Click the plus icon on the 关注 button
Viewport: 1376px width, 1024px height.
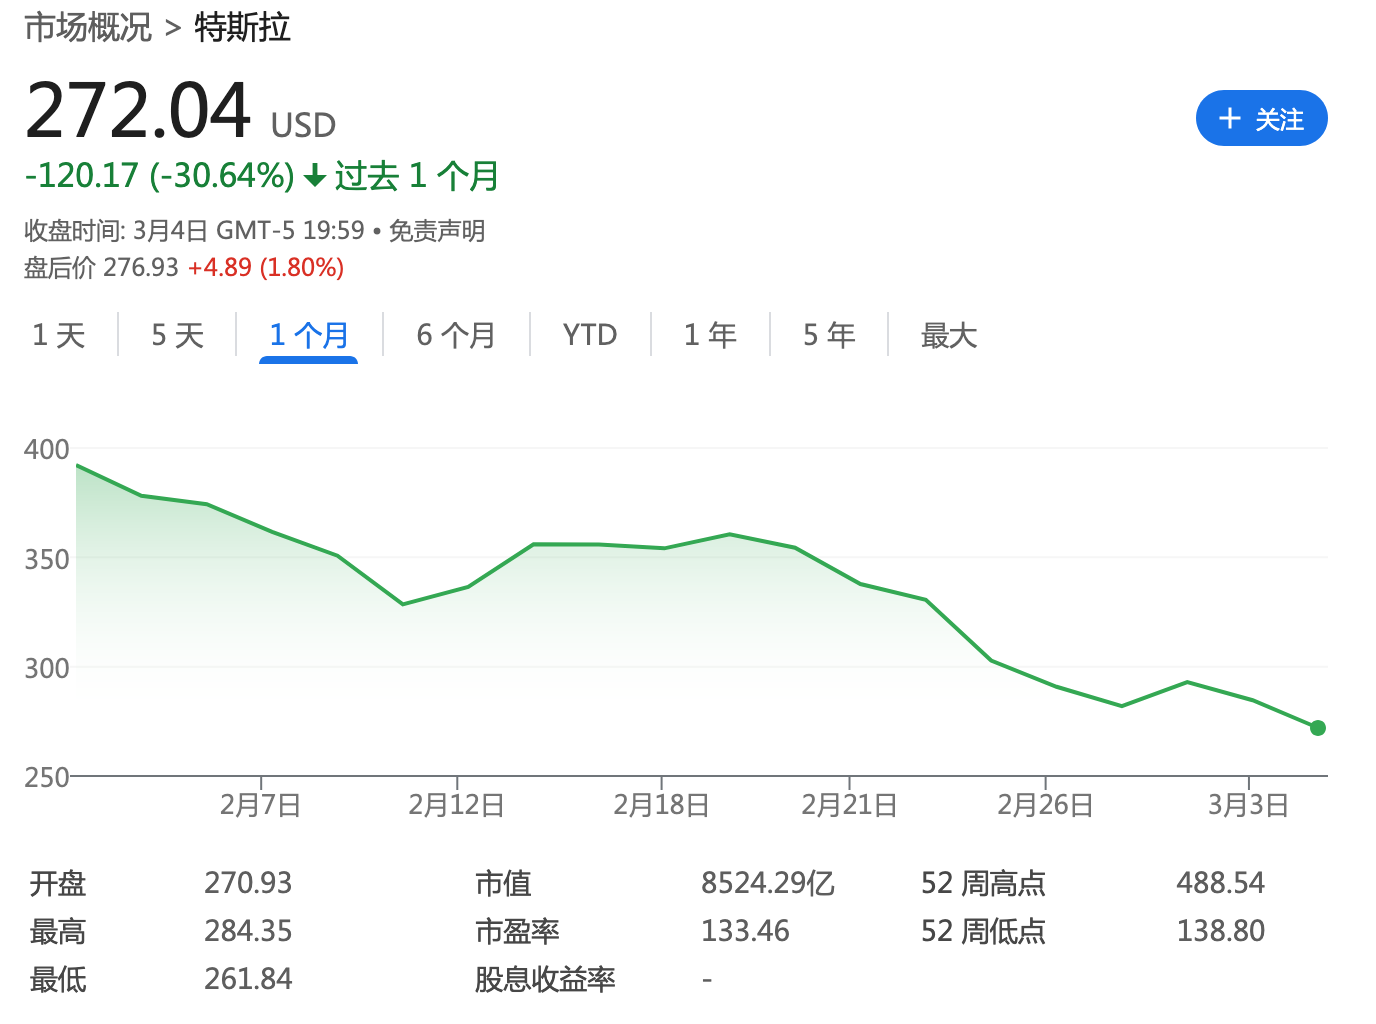coord(1229,118)
